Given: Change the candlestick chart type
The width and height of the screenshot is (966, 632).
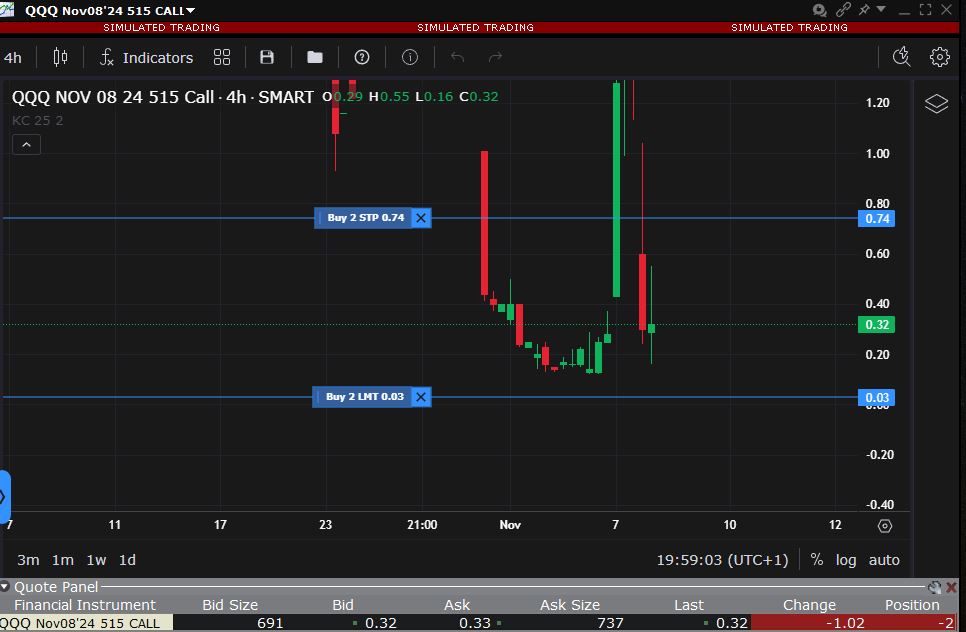Looking at the screenshot, I should [x=60, y=57].
